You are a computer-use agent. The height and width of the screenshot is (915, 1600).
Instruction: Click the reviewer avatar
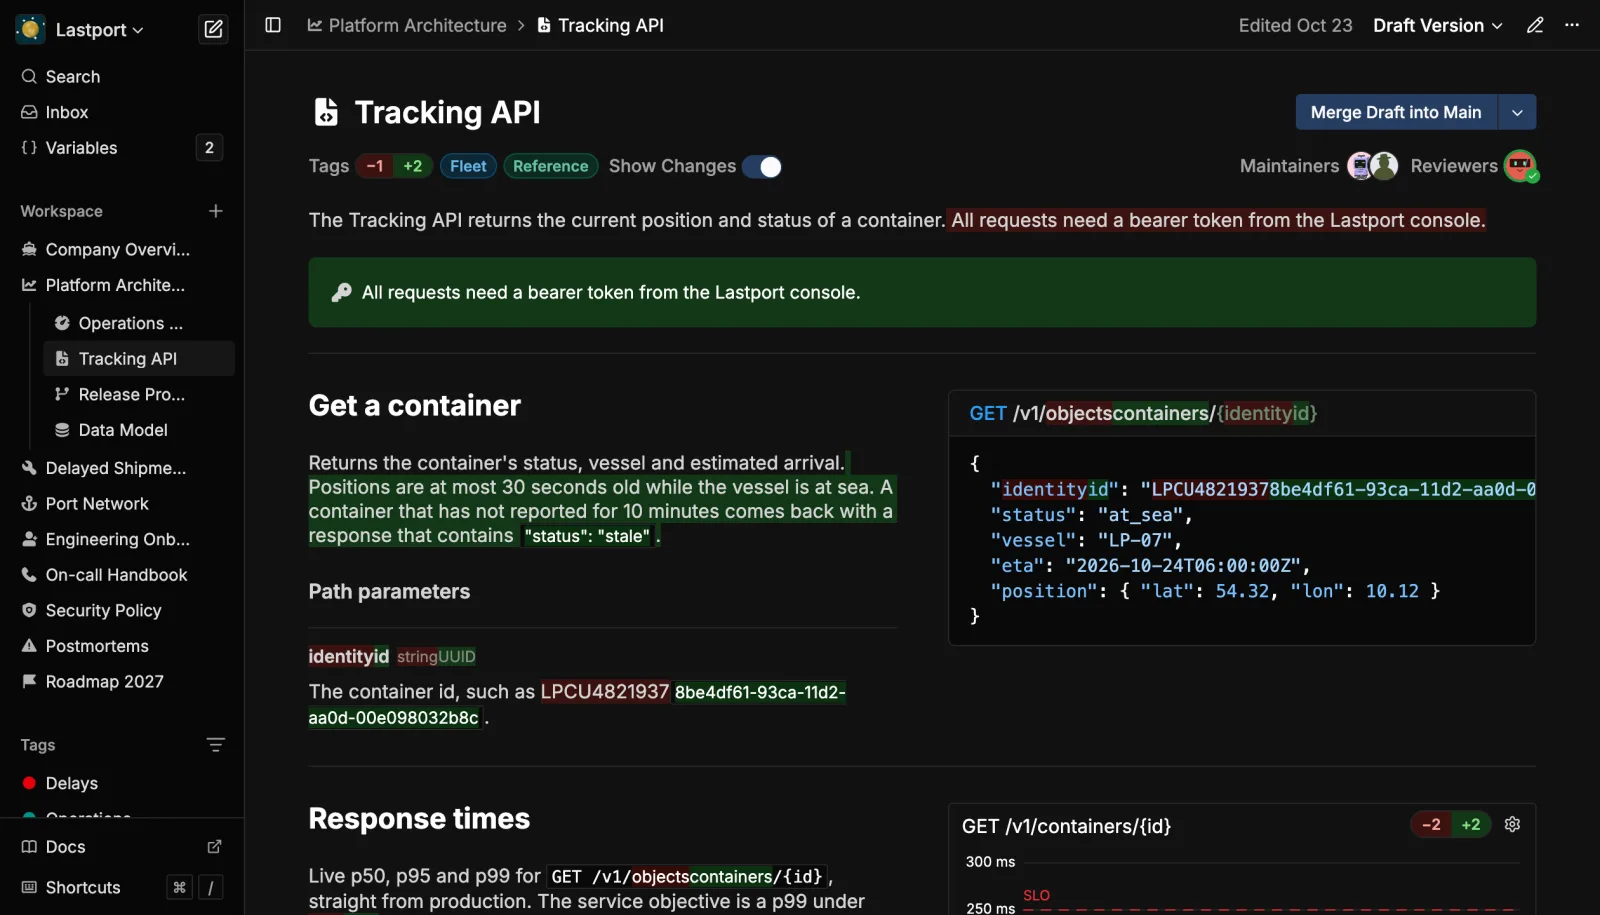[x=1520, y=166]
